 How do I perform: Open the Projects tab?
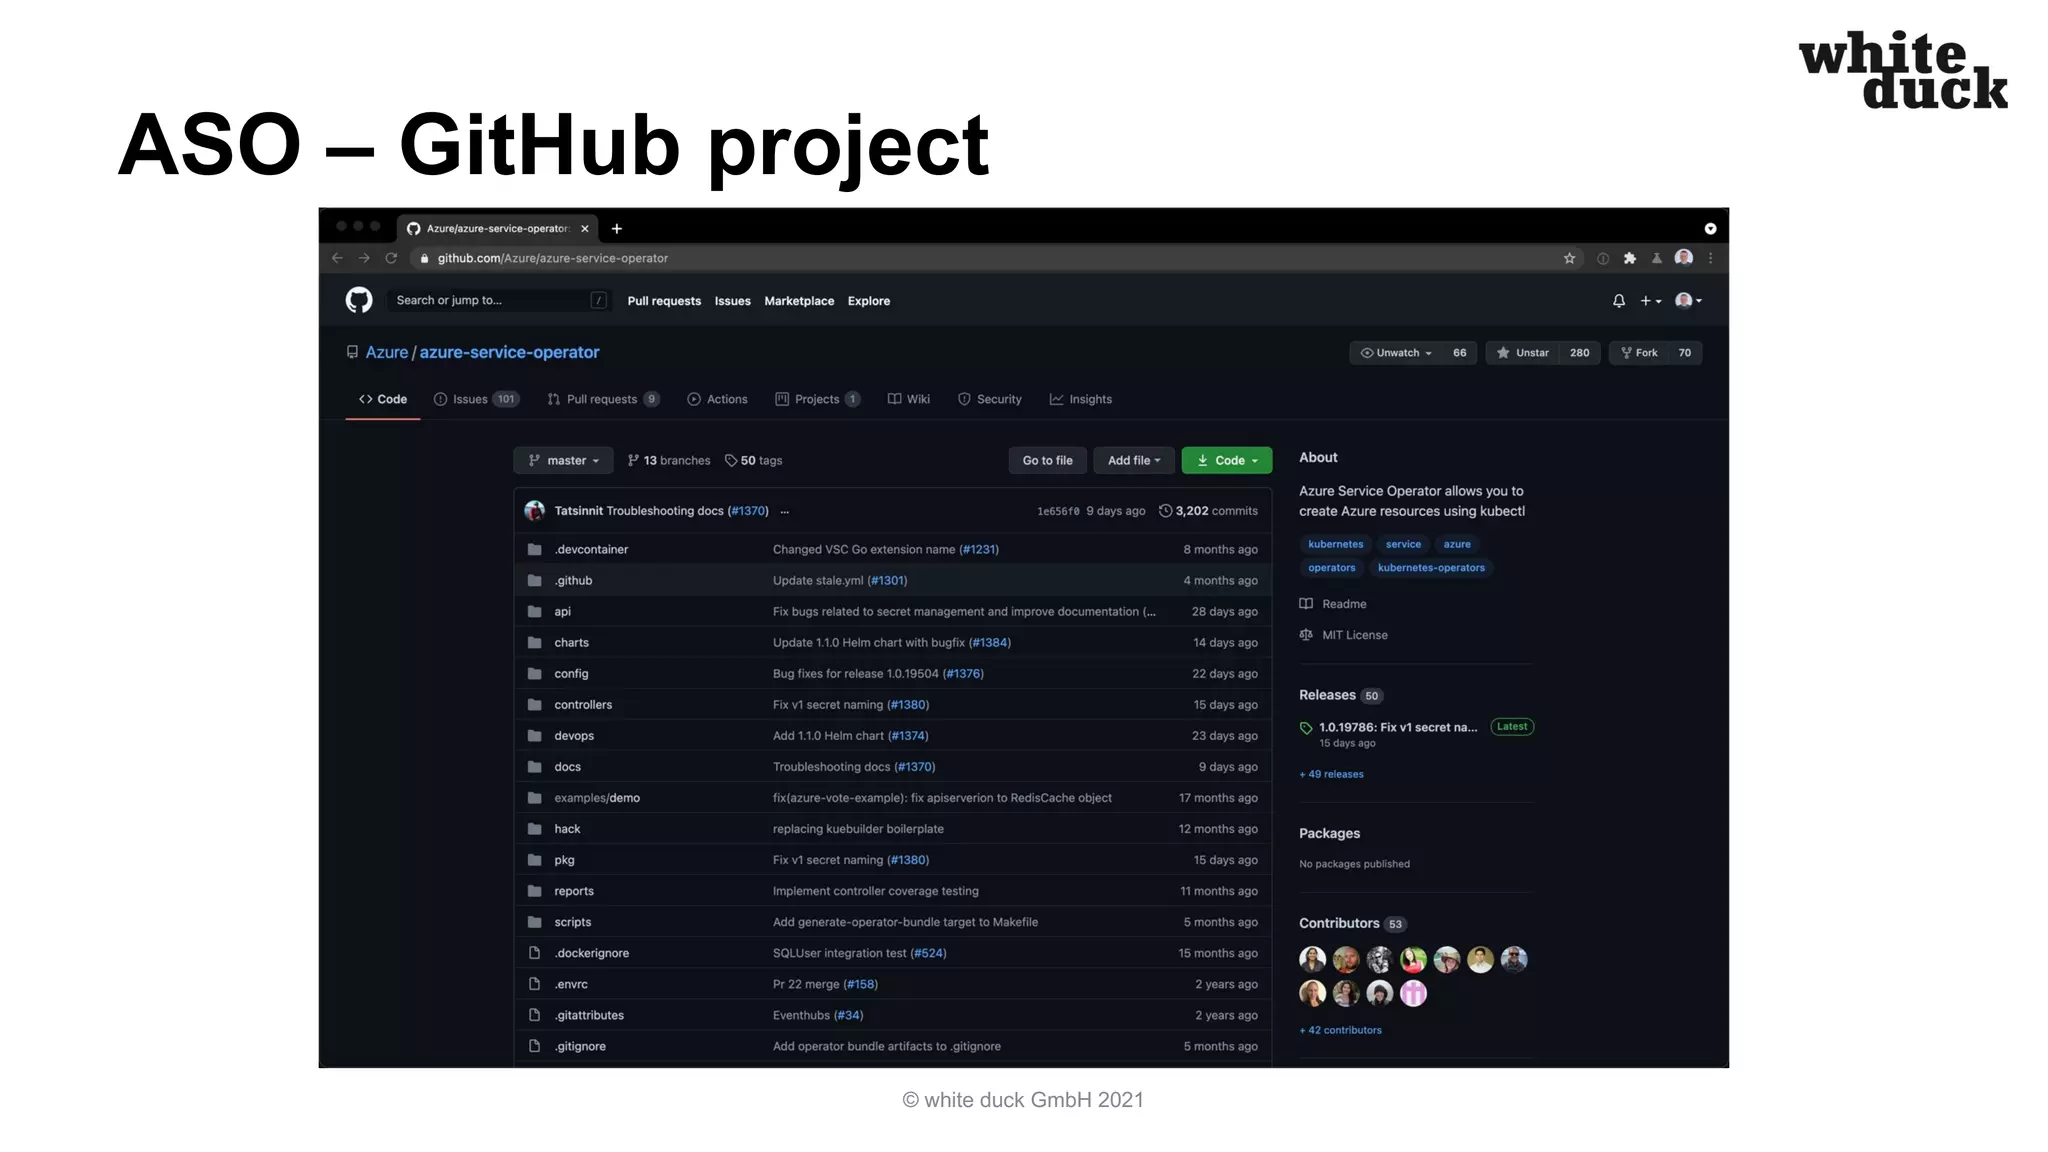[817, 399]
